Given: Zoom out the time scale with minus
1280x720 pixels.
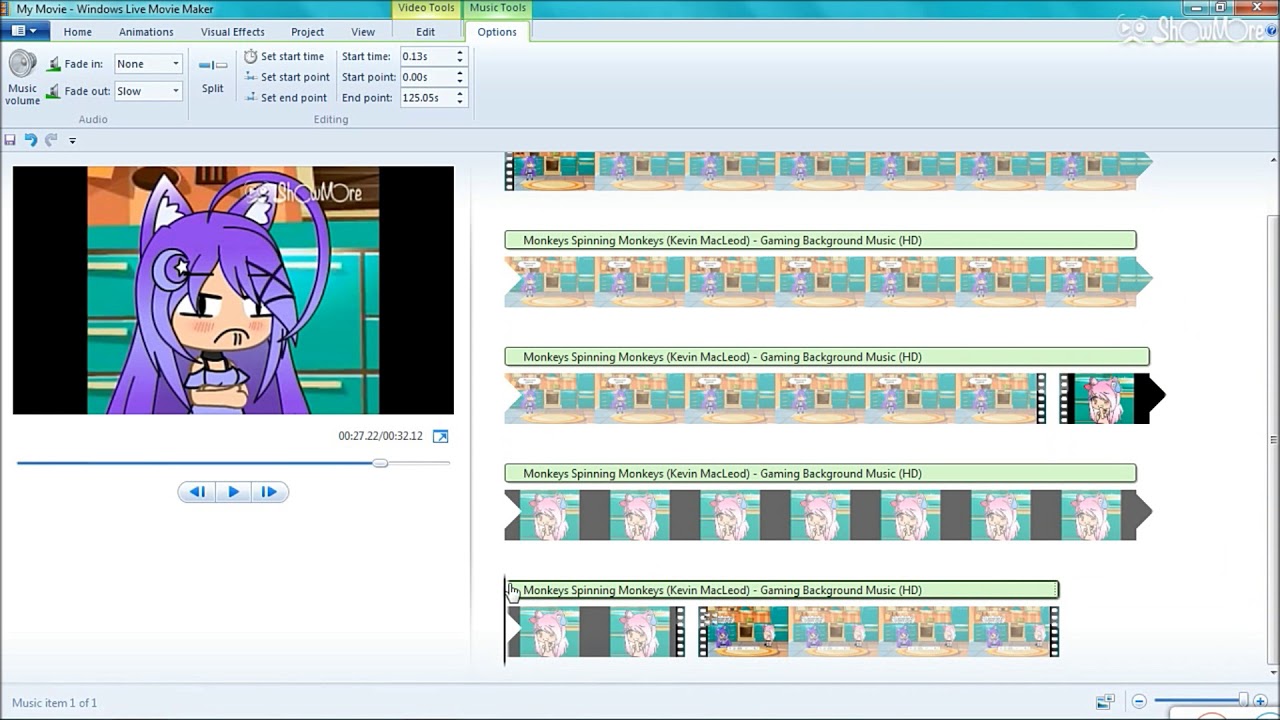Looking at the screenshot, I should (x=1139, y=702).
